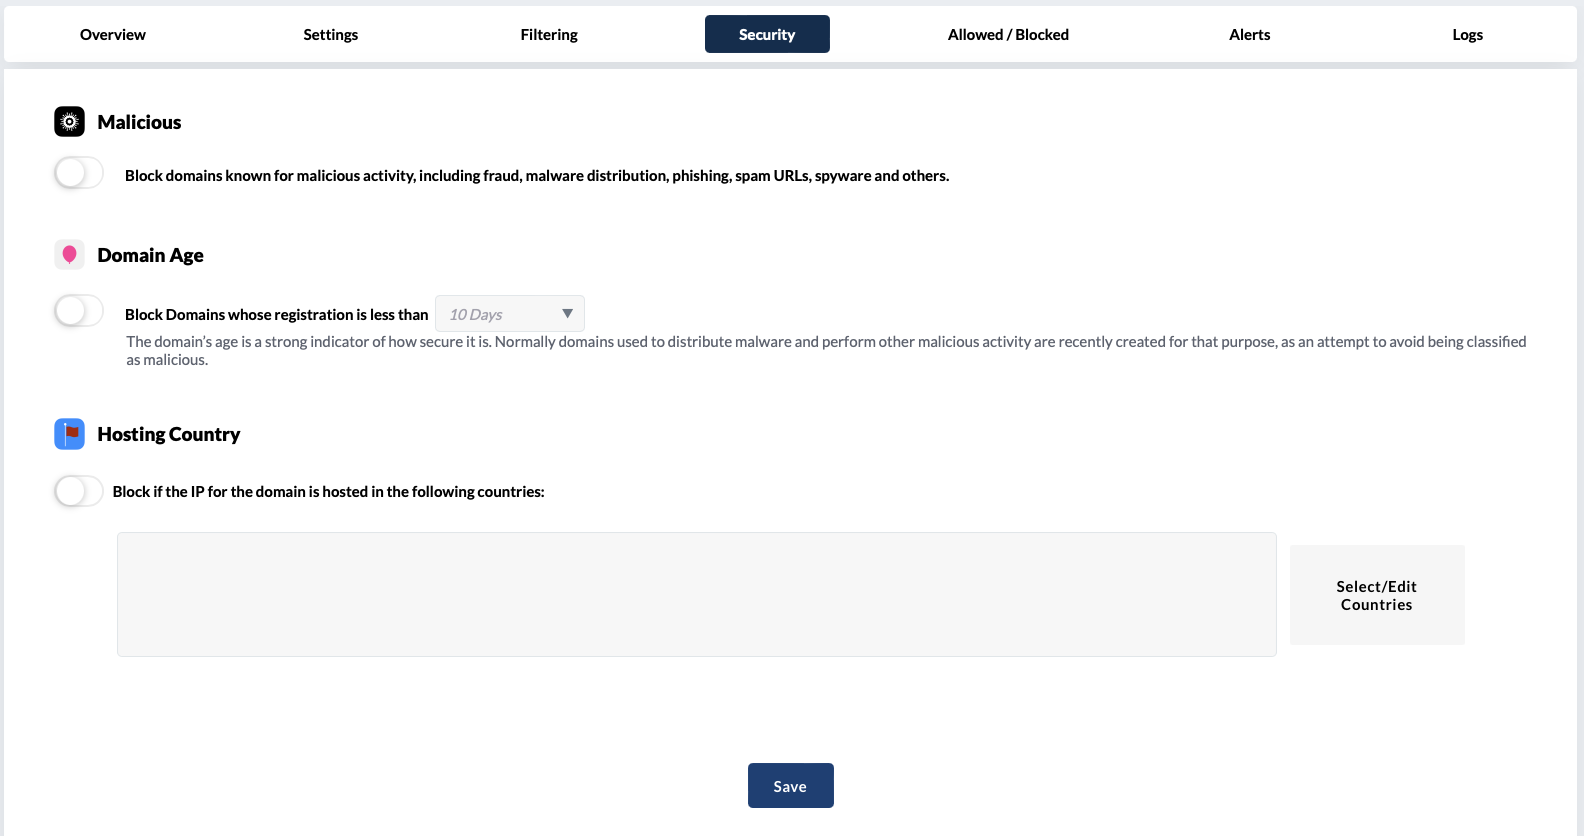The width and height of the screenshot is (1584, 836).
Task: Click inside the blocked countries list box
Action: pos(696,594)
